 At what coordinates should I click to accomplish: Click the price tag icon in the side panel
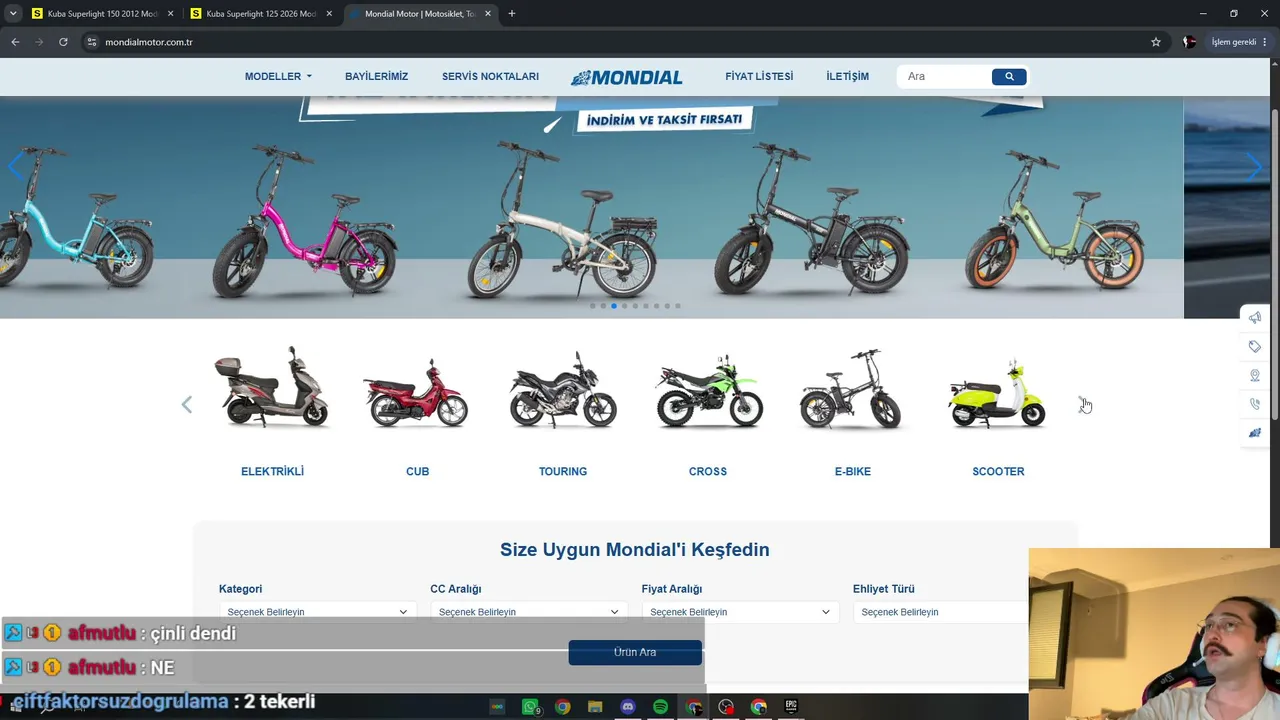[x=1254, y=347]
